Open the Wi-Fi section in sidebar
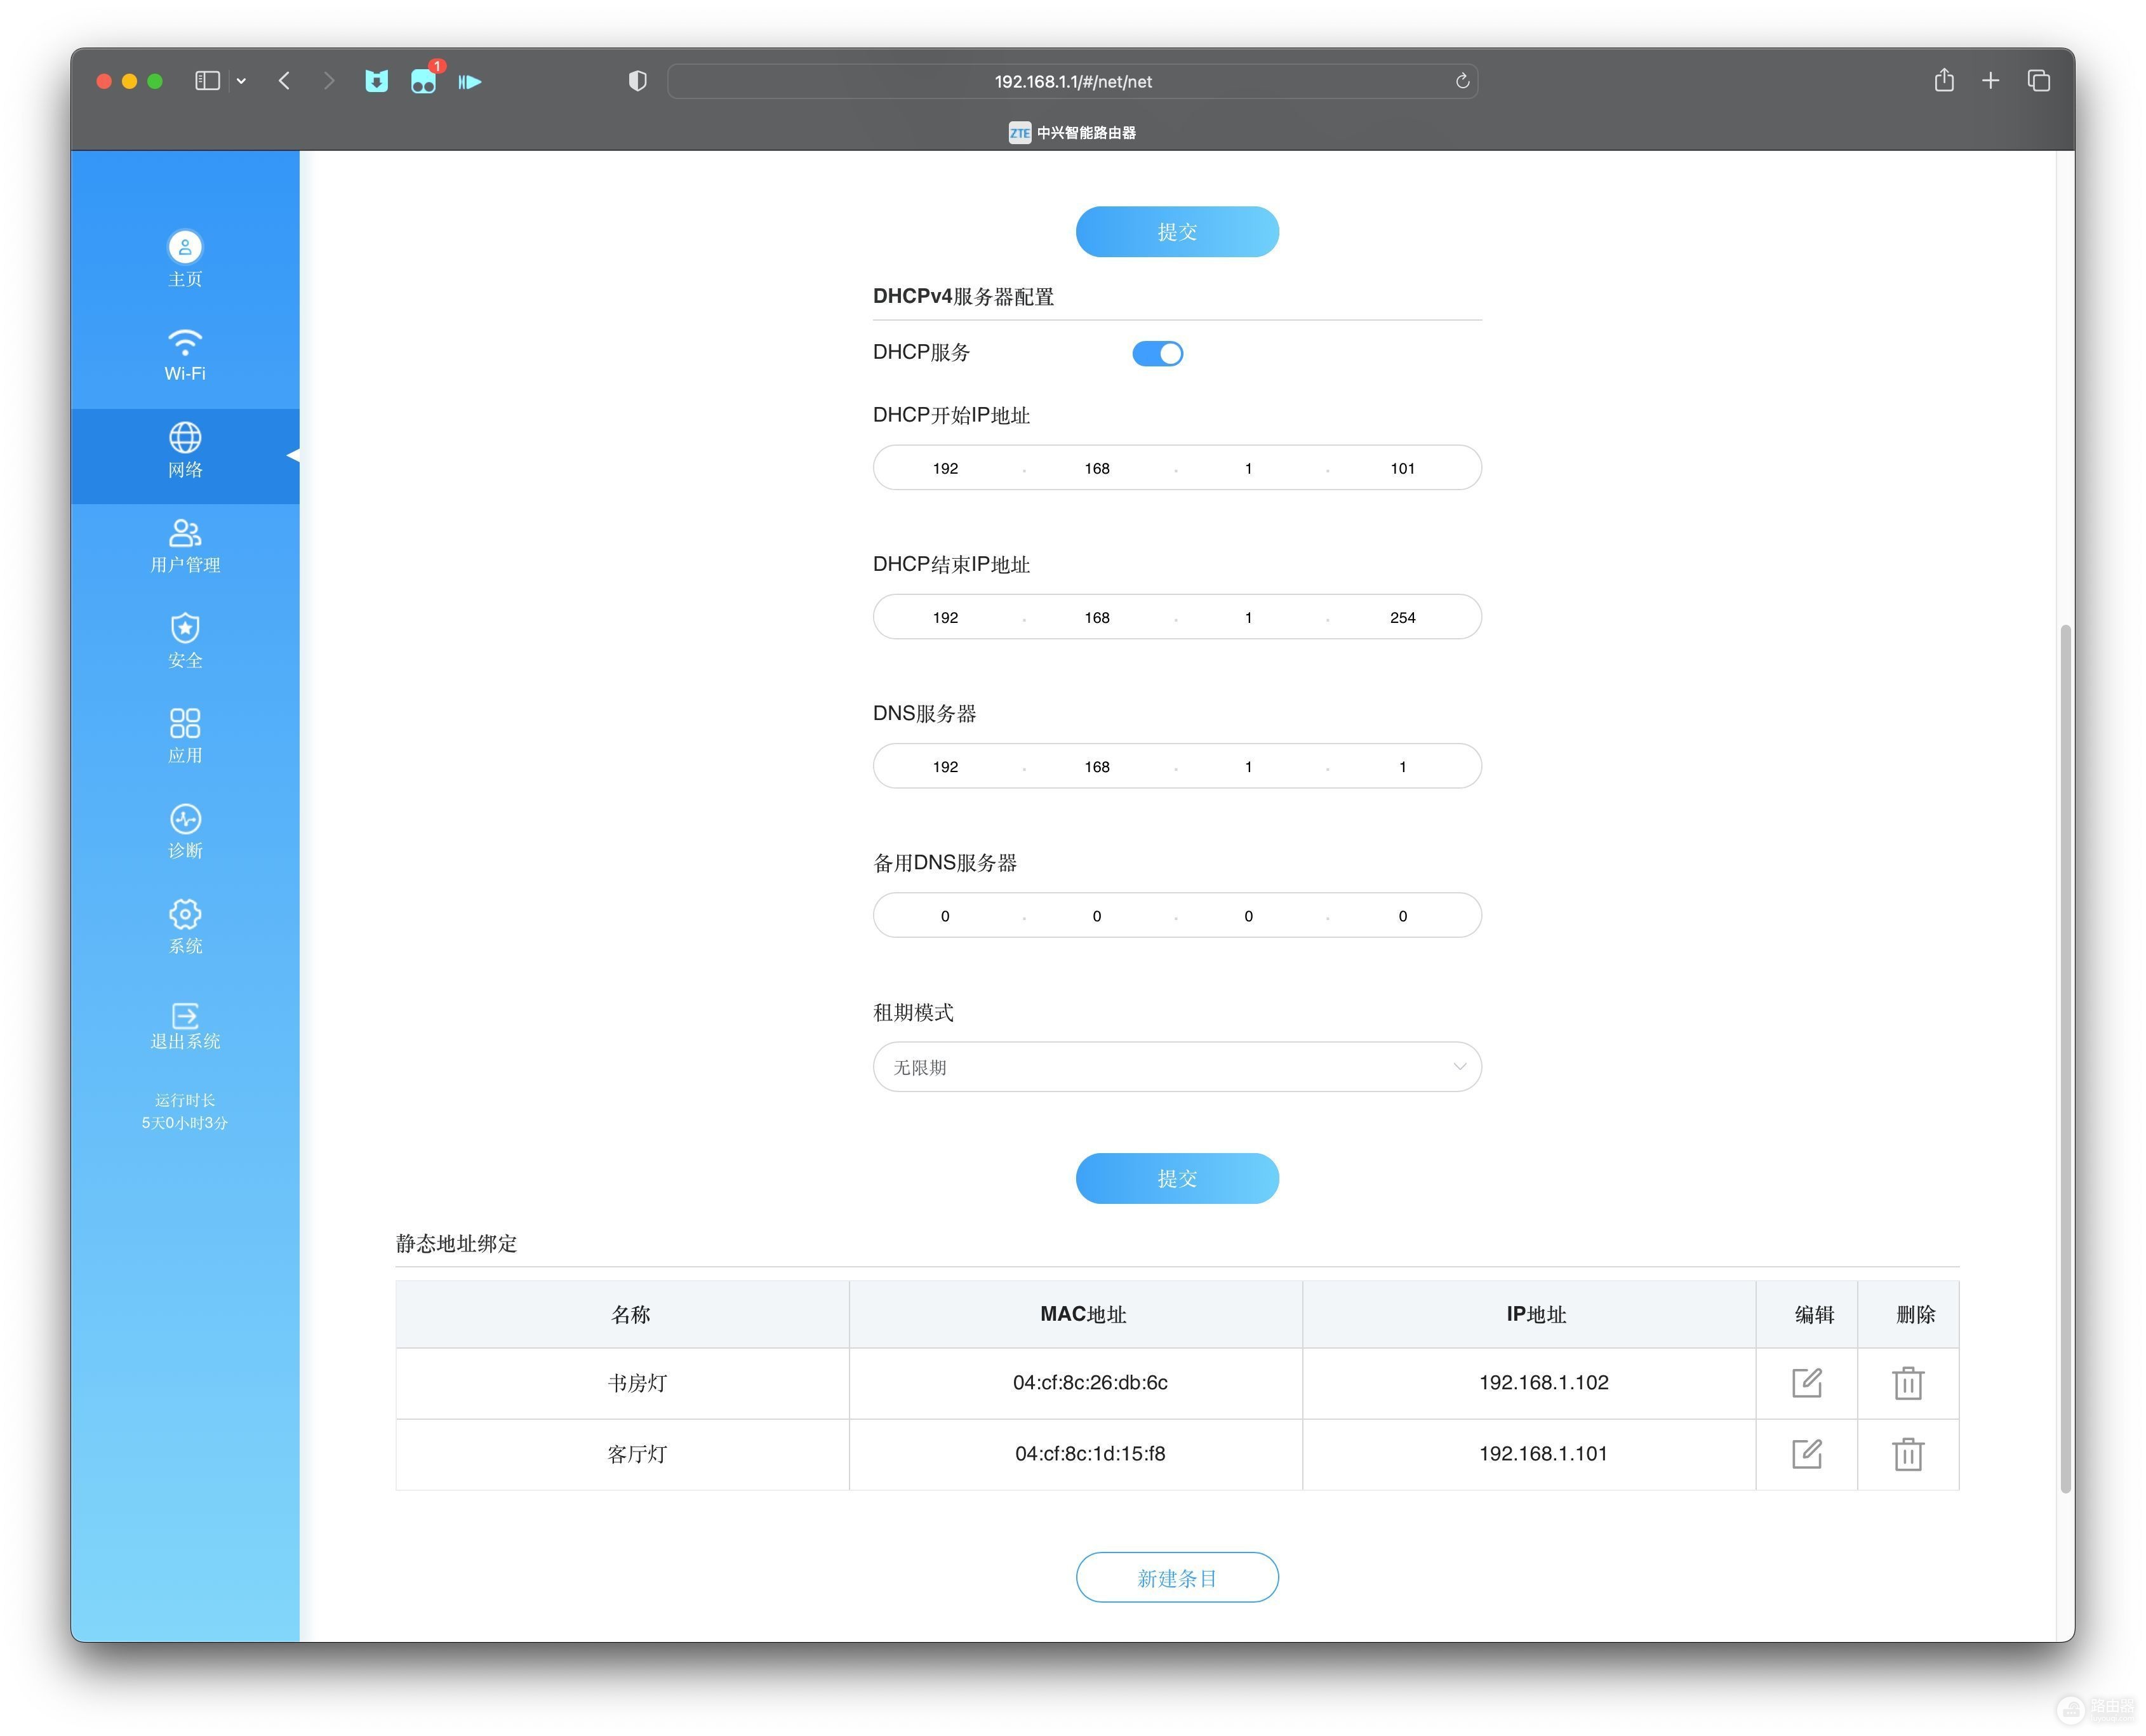This screenshot has width=2146, height=1736. [185, 355]
